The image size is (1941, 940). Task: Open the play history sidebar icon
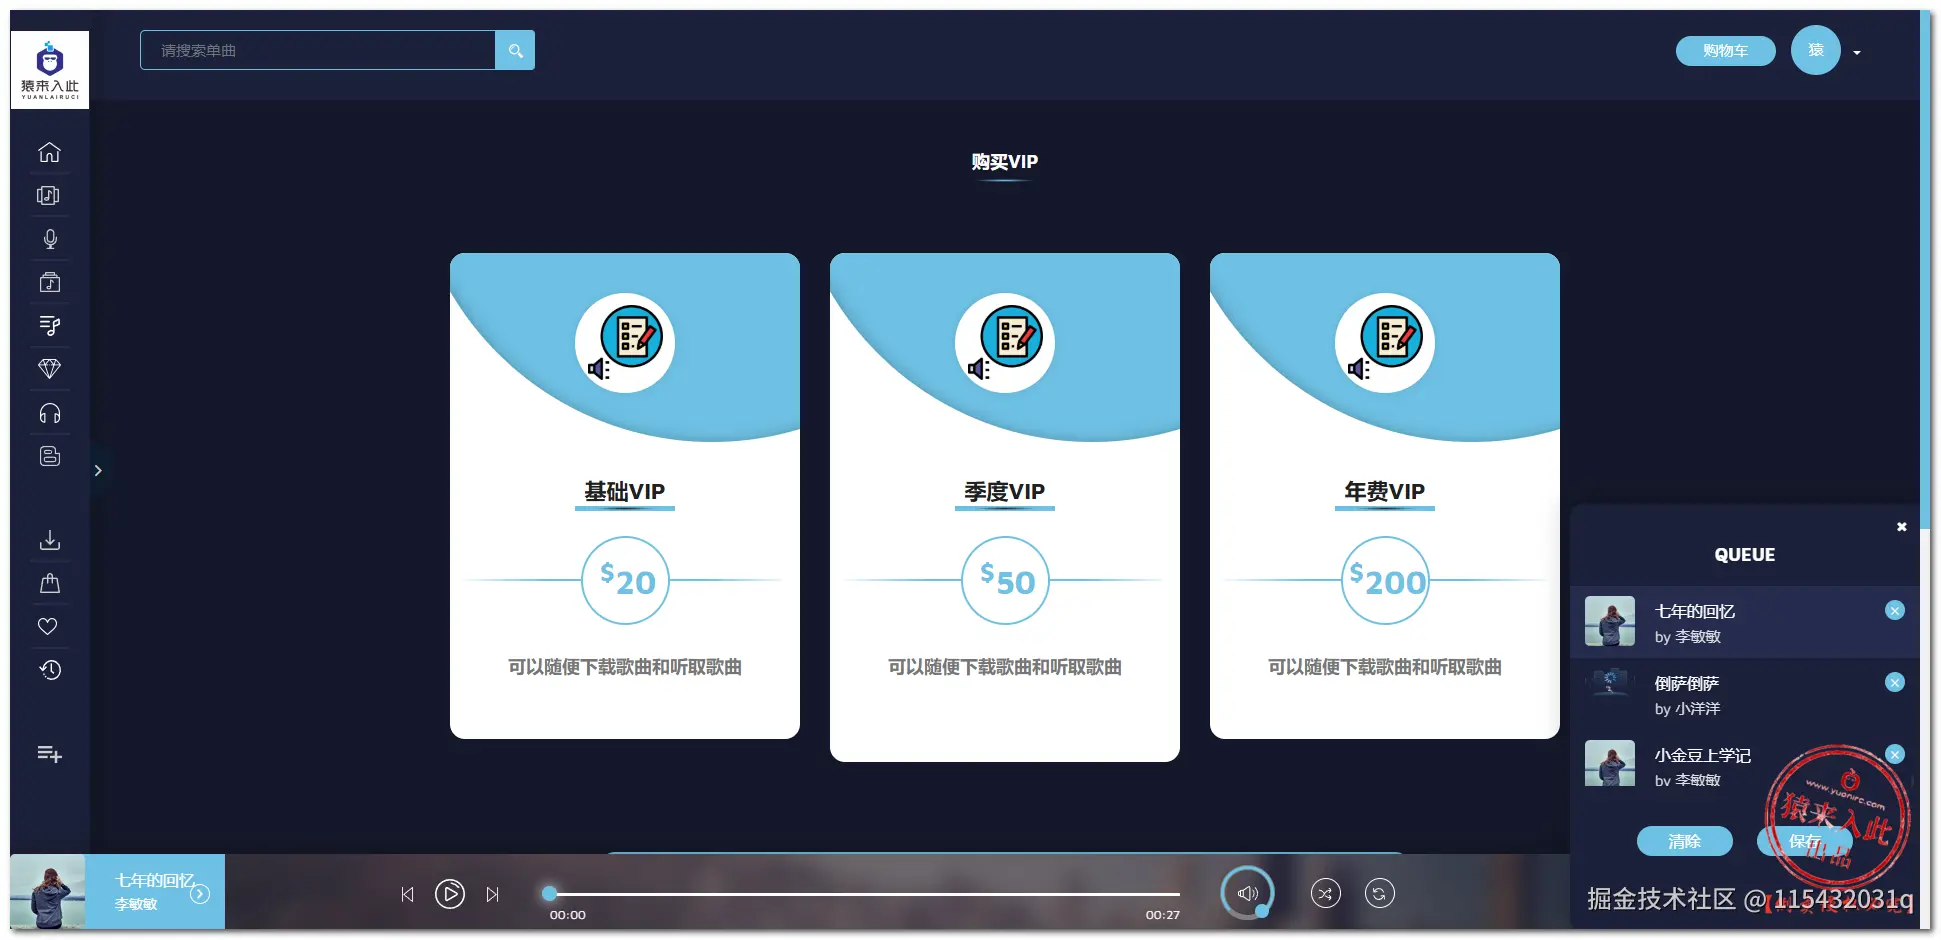(49, 669)
